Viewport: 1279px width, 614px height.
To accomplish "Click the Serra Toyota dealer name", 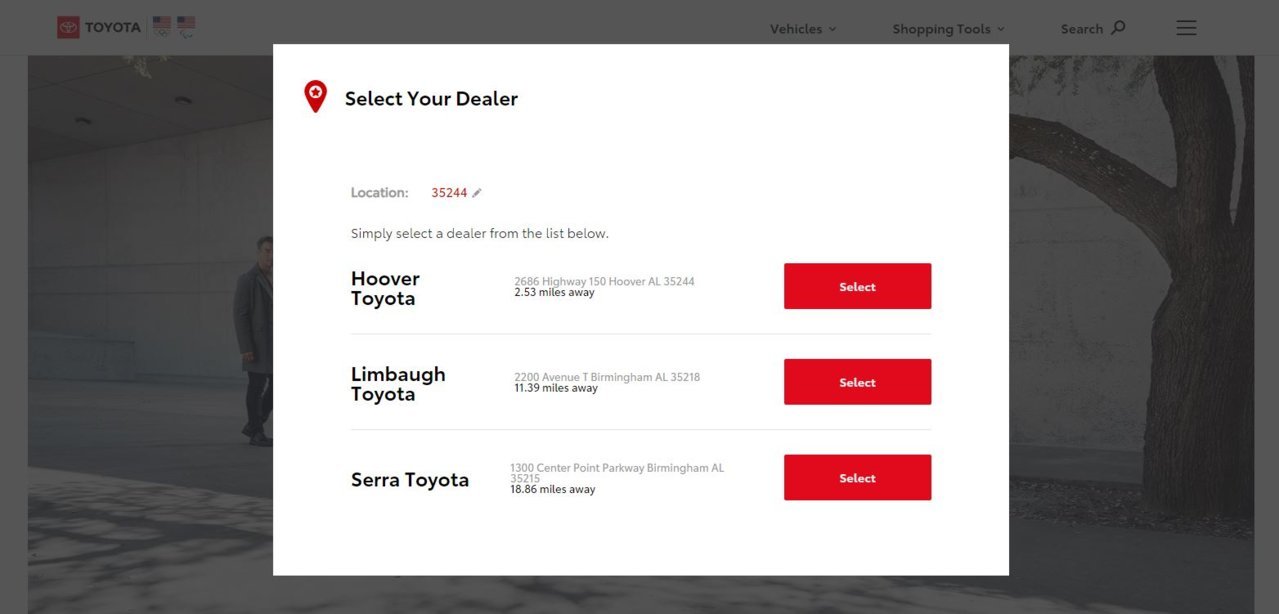I will pyautogui.click(x=410, y=480).
